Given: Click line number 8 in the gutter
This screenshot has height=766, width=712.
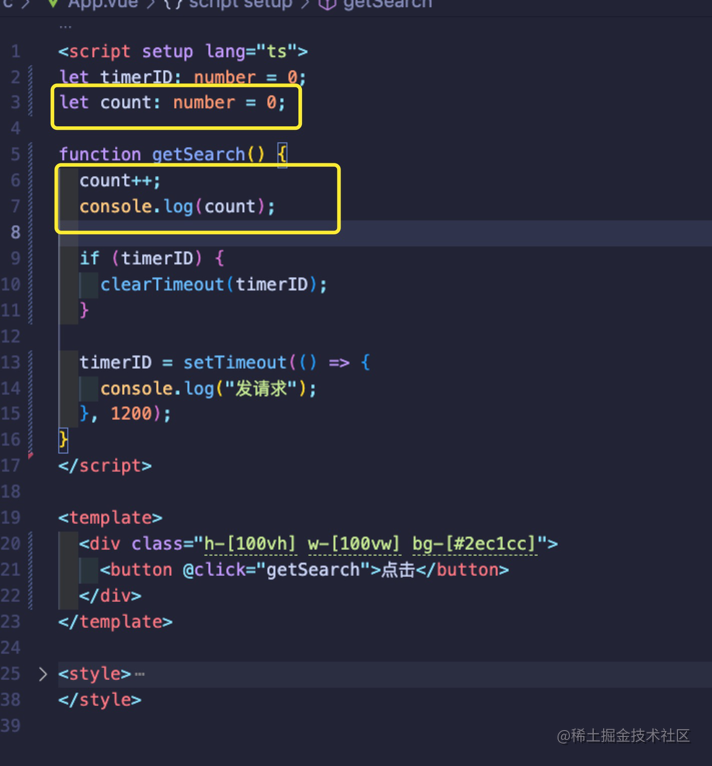Looking at the screenshot, I should click(x=15, y=233).
